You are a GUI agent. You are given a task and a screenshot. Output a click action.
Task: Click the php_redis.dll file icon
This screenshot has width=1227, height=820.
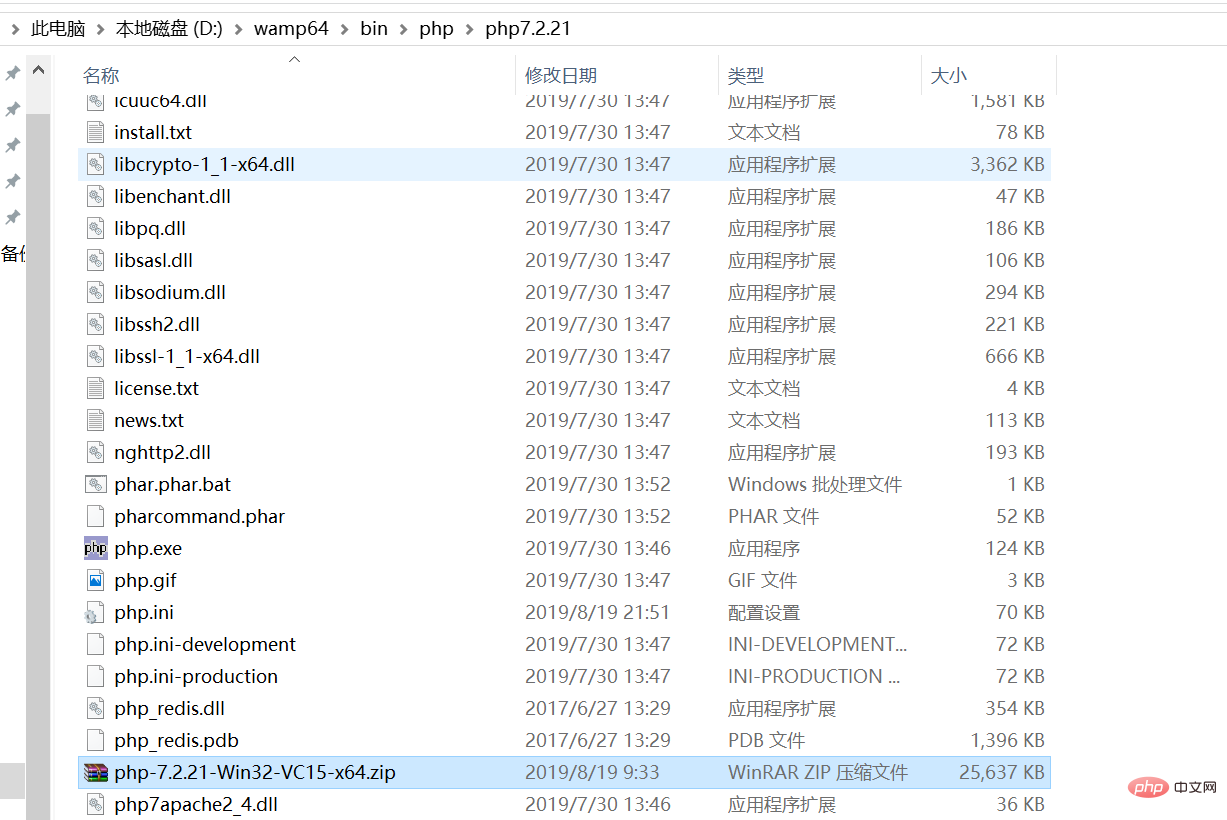[95, 708]
